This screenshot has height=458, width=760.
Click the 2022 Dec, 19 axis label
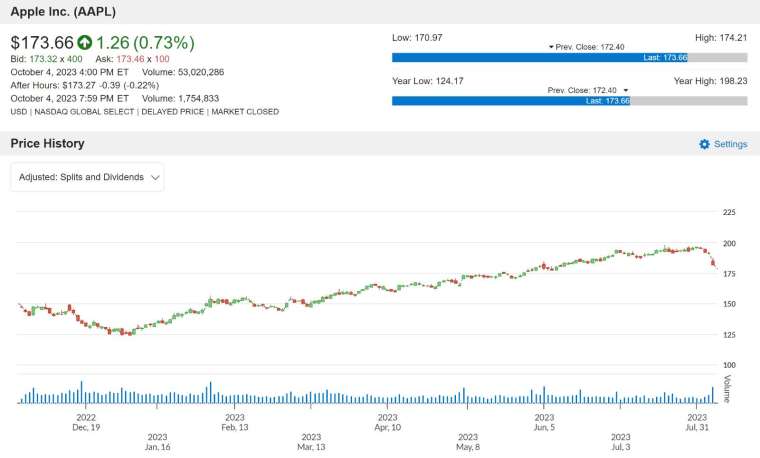coord(86,422)
